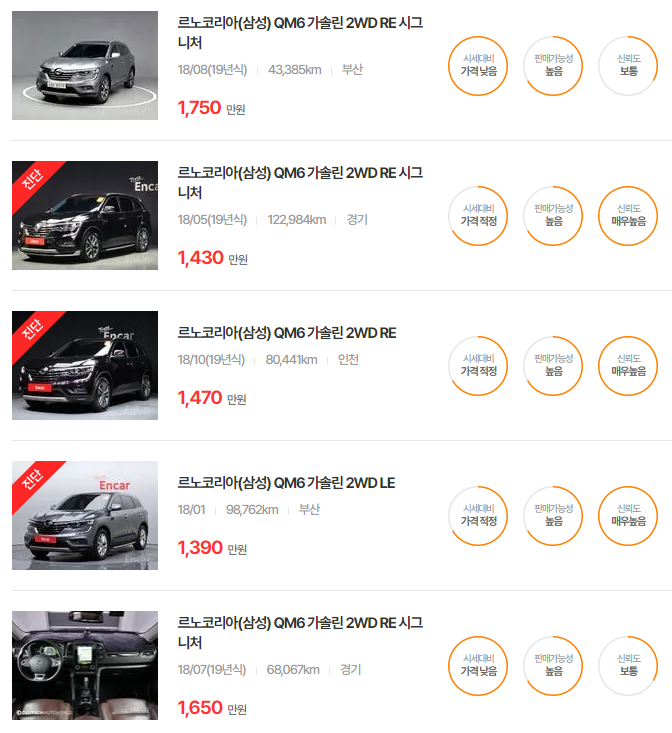The width and height of the screenshot is (672, 733).
Task: Click 판매가능성 높음 badge on 122,984km listing
Action: pos(553,216)
